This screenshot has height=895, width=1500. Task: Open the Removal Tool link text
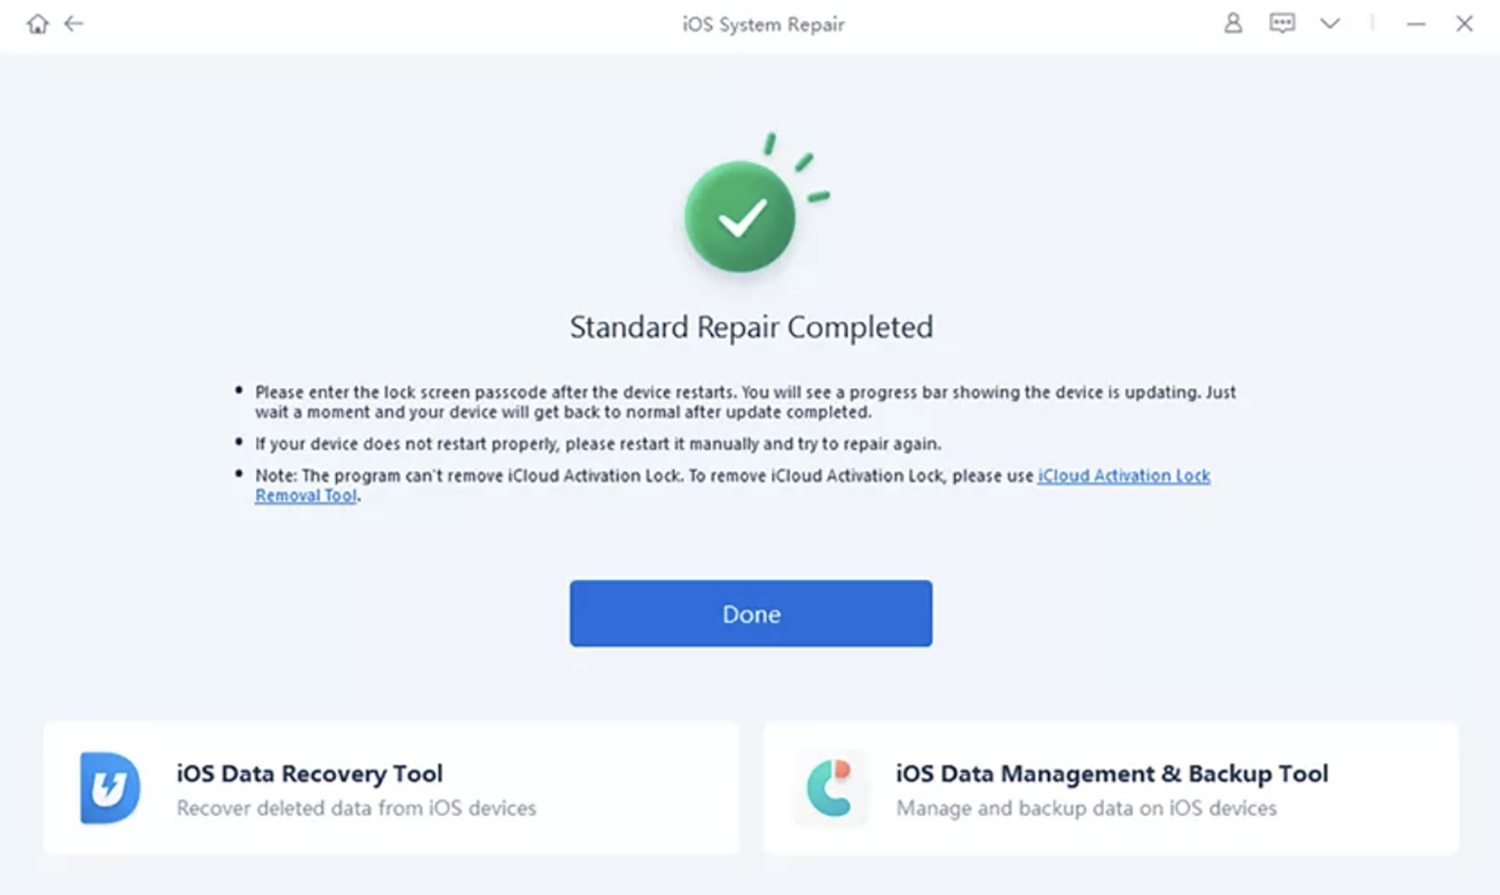(x=305, y=496)
